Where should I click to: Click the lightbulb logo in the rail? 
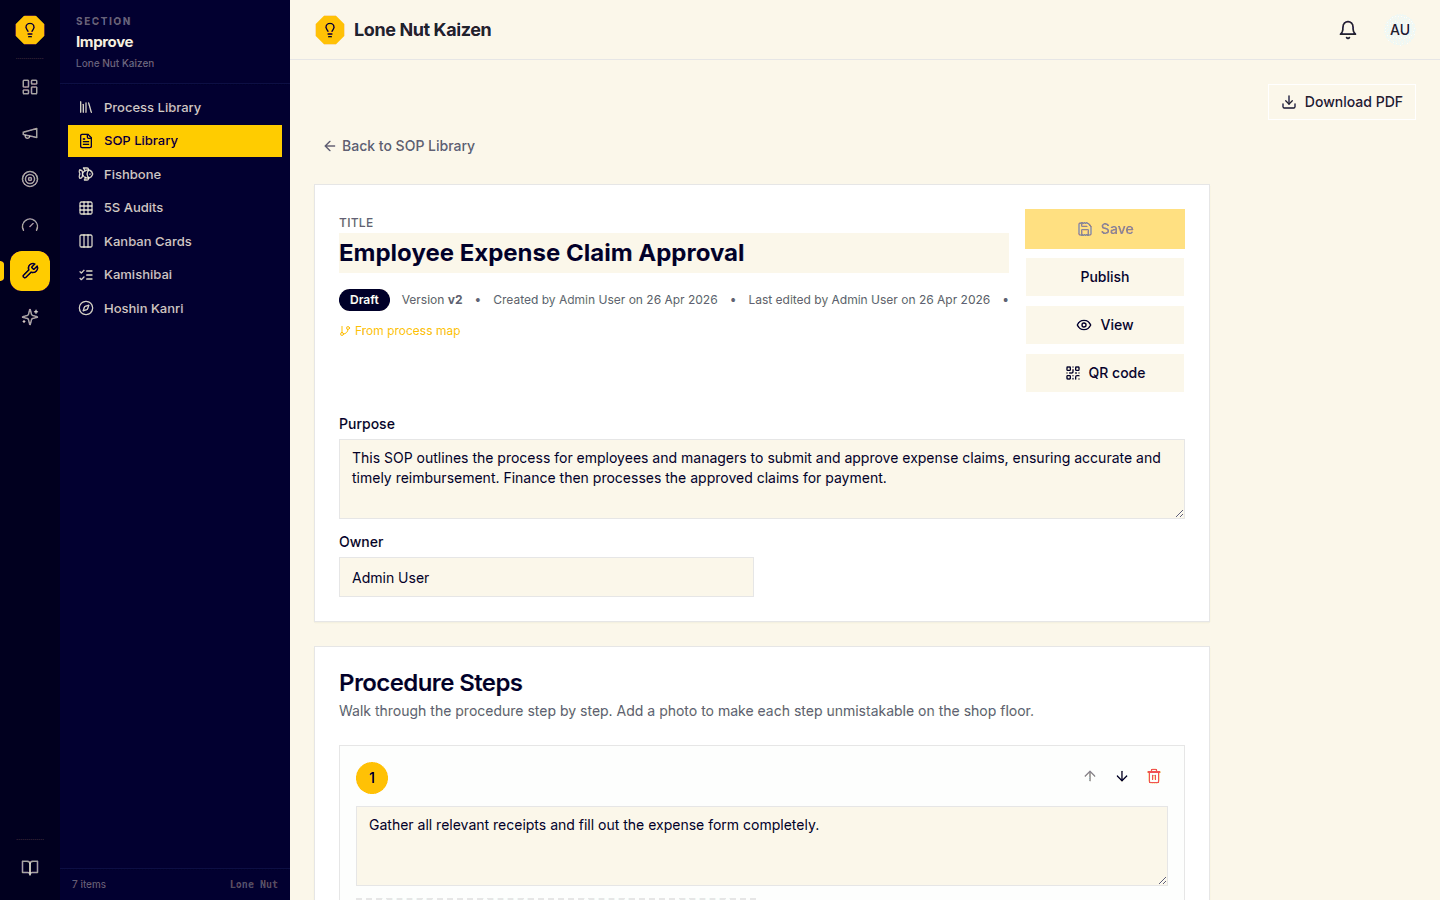(x=30, y=30)
